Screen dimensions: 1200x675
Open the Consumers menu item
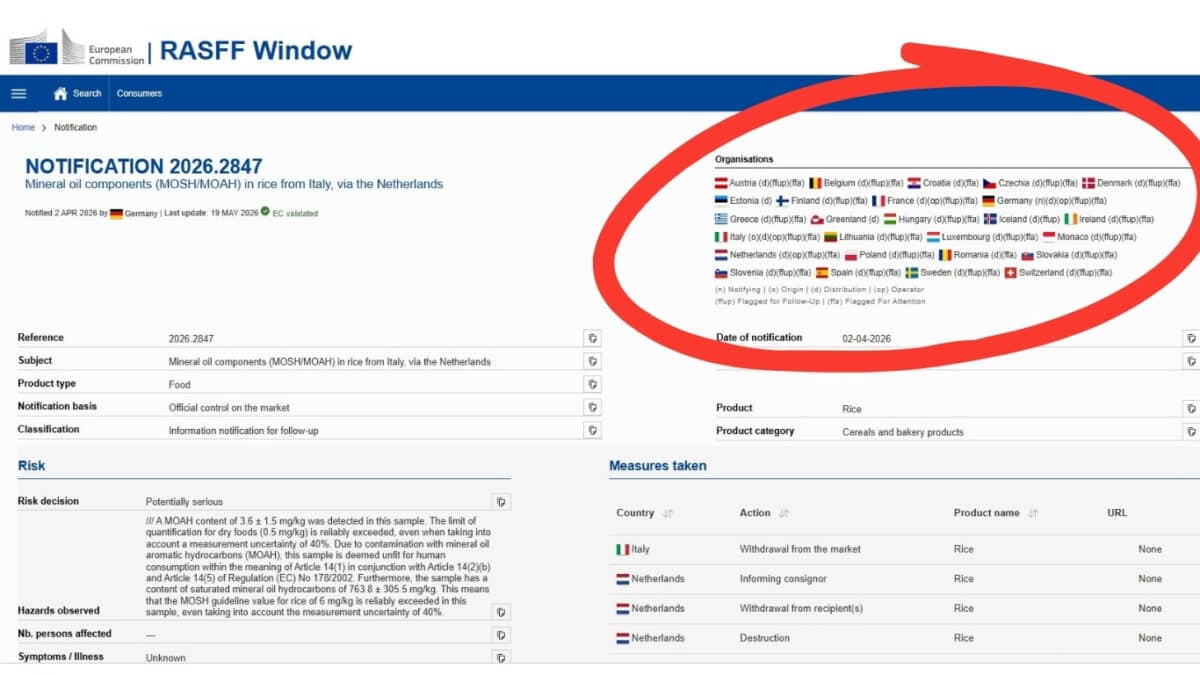coord(139,93)
